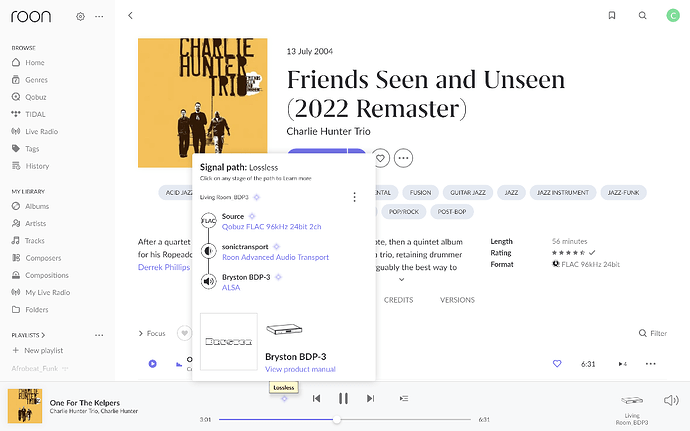Click the Bryston logo thumbnail
Screen dimensions: 690x431
[229, 342]
